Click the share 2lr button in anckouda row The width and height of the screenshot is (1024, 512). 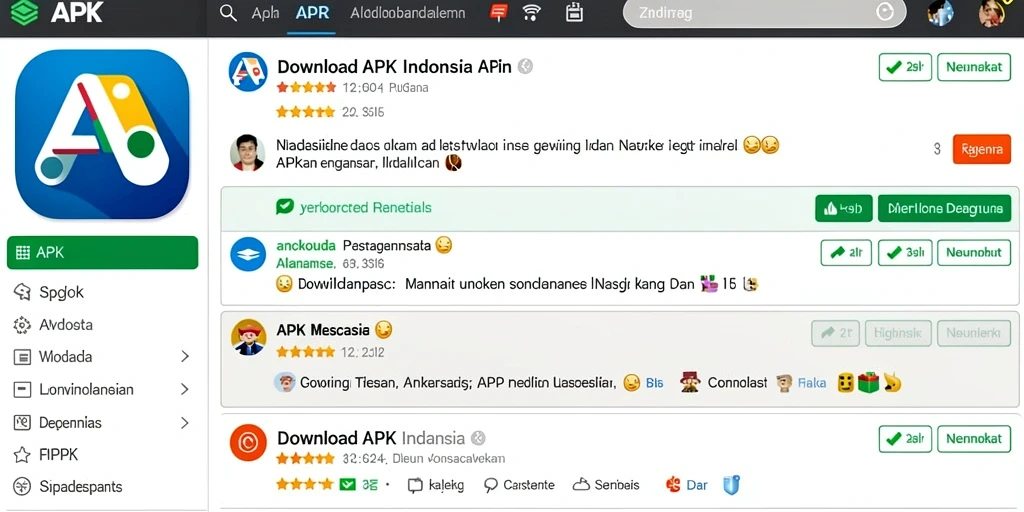coord(846,252)
